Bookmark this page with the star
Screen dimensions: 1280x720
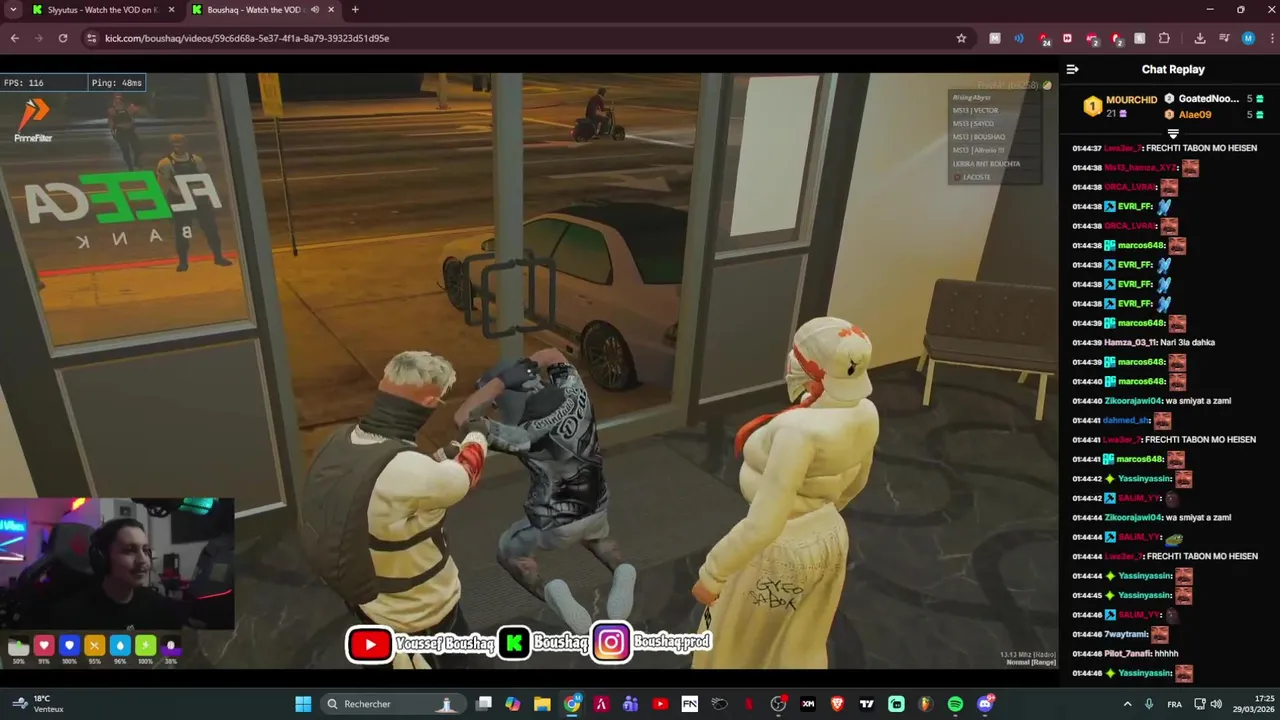coord(961,38)
